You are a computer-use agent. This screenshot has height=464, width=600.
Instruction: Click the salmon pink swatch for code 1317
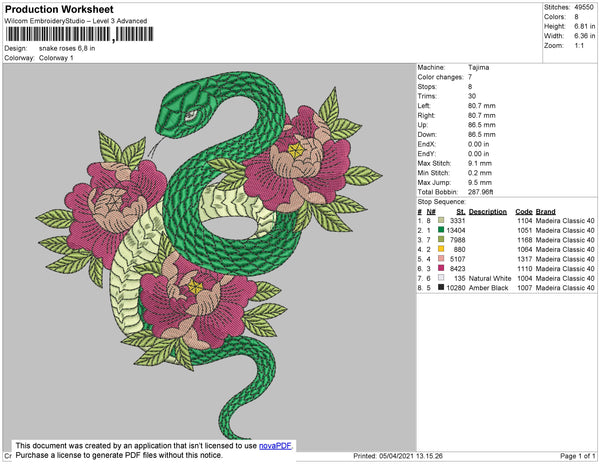tap(441, 259)
